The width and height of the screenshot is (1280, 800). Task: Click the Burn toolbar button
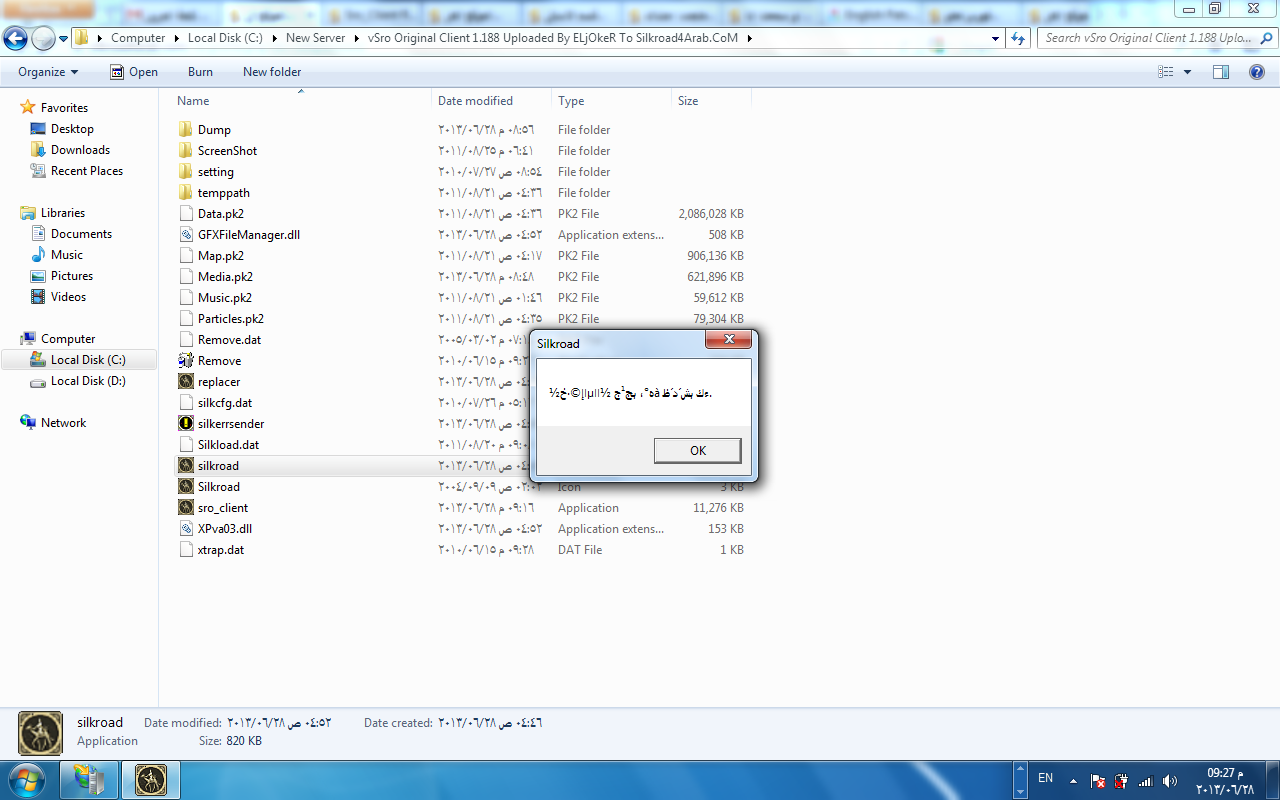point(200,72)
